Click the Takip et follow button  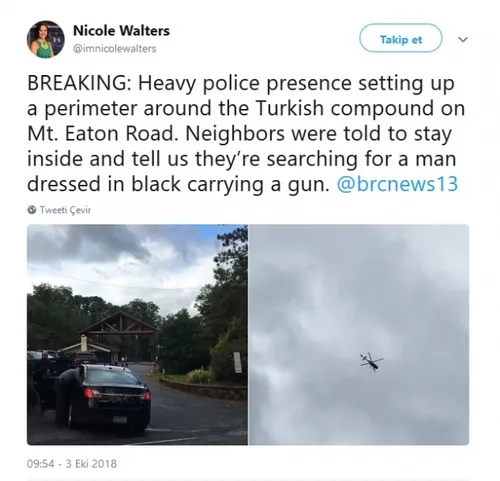401,38
